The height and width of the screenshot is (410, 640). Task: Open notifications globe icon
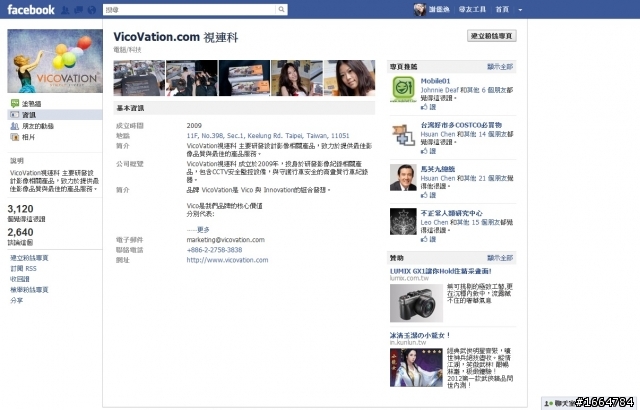point(92,10)
